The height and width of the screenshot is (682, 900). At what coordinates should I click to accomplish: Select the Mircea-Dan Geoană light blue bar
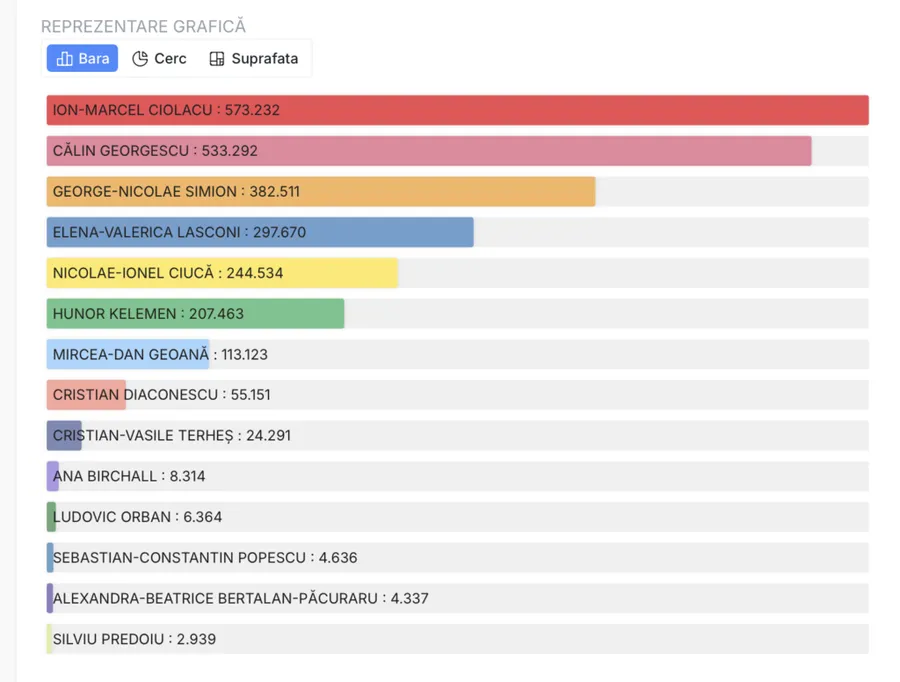128,355
